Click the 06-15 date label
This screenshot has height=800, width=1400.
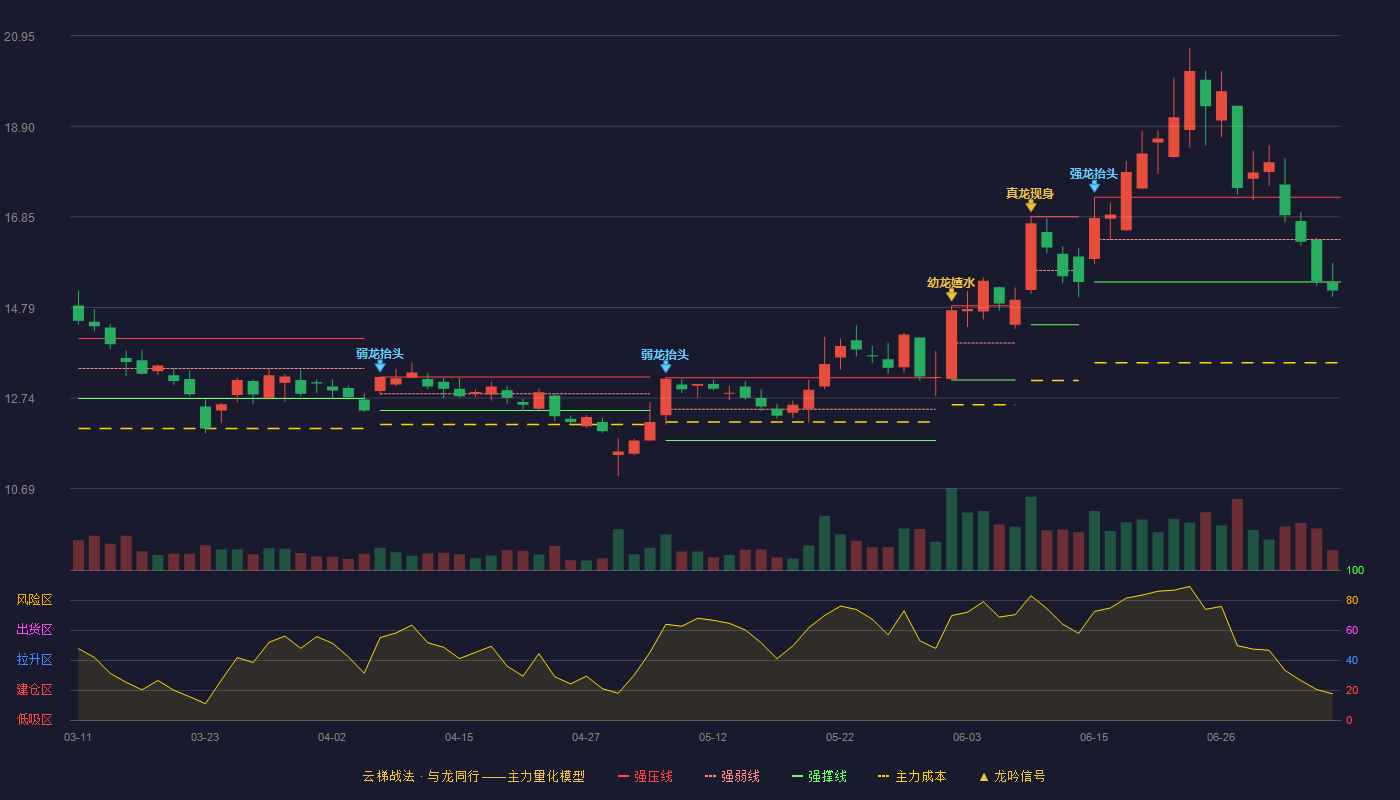tap(1094, 737)
